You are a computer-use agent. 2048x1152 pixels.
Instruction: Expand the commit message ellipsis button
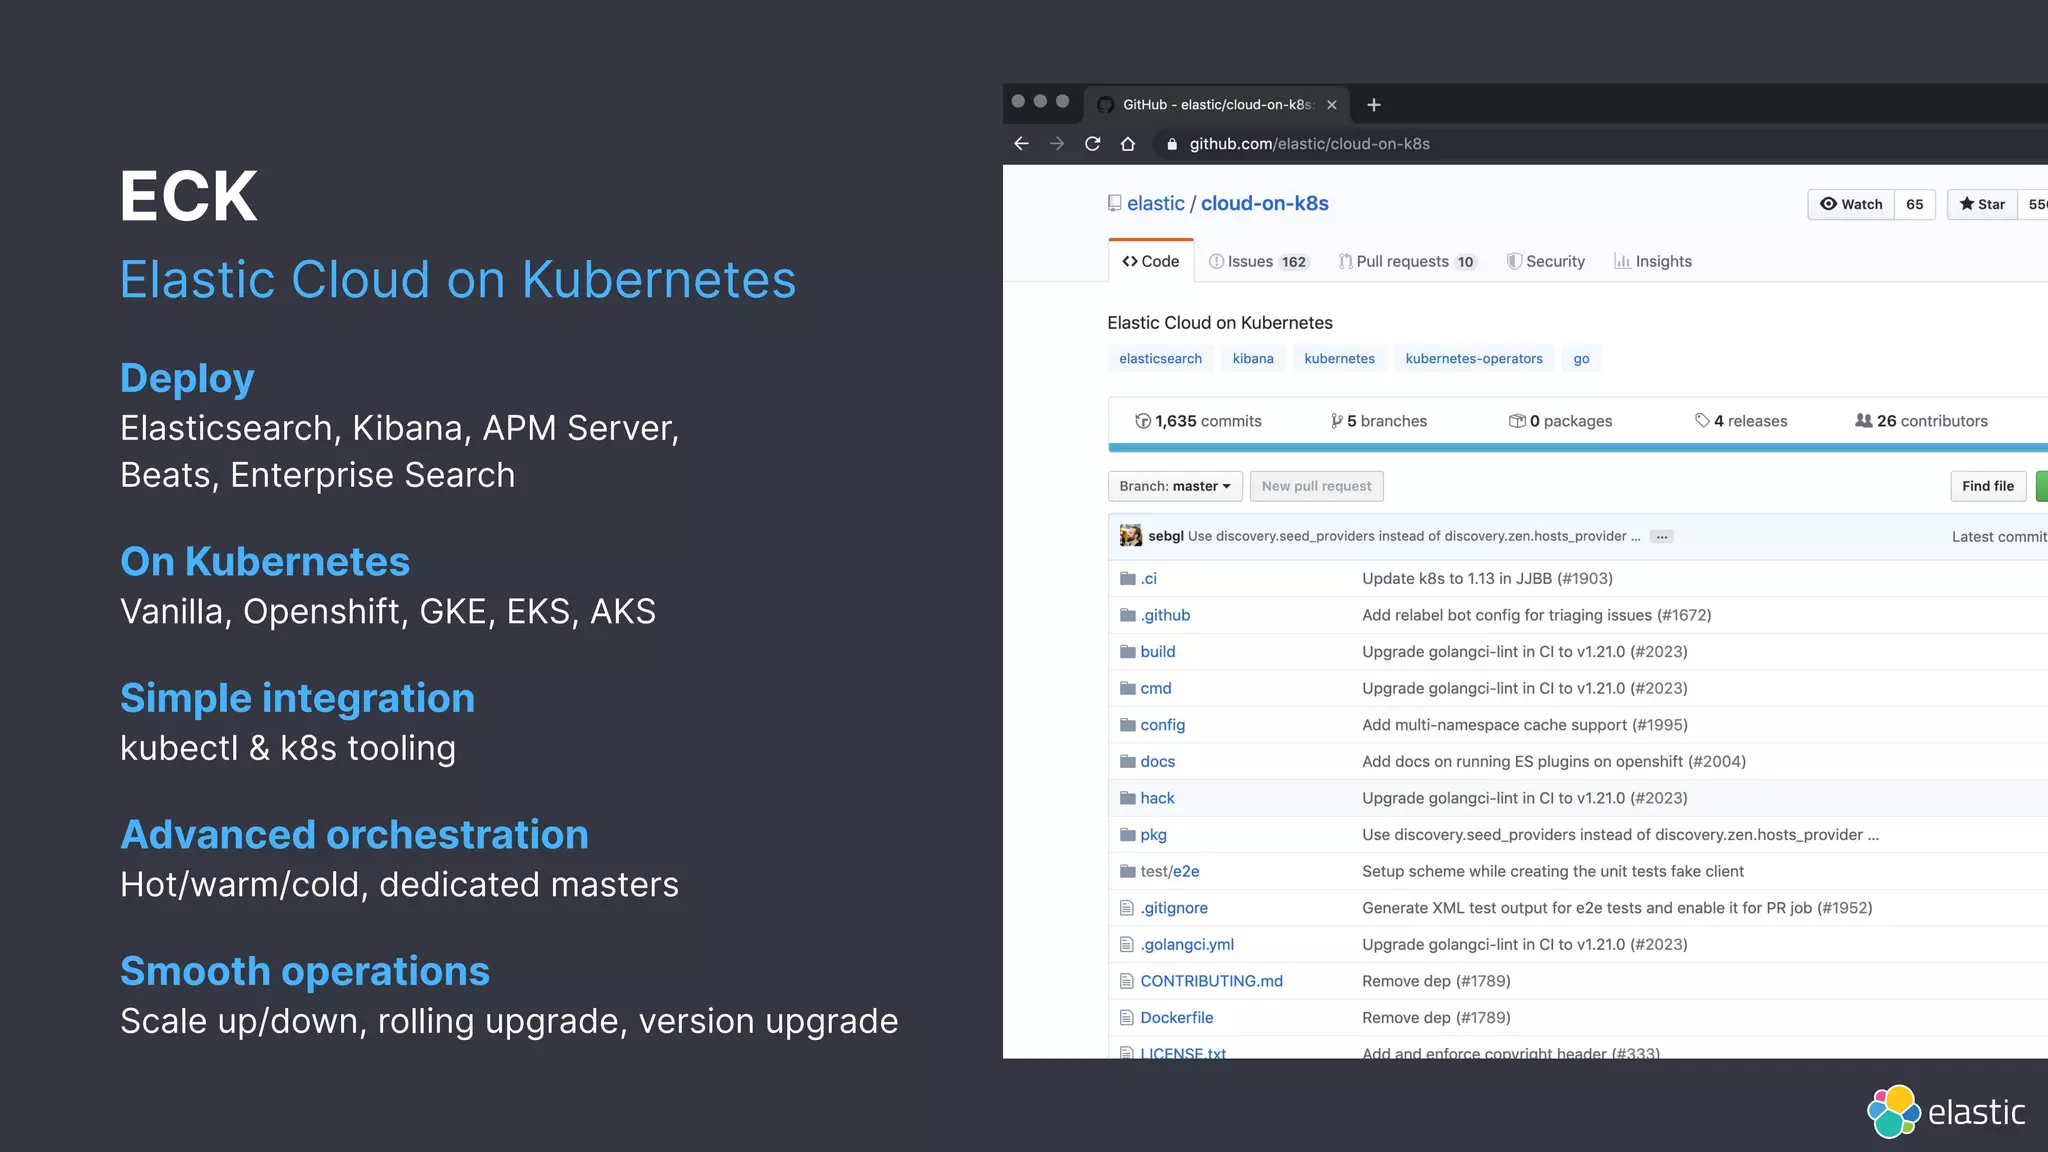coord(1662,537)
